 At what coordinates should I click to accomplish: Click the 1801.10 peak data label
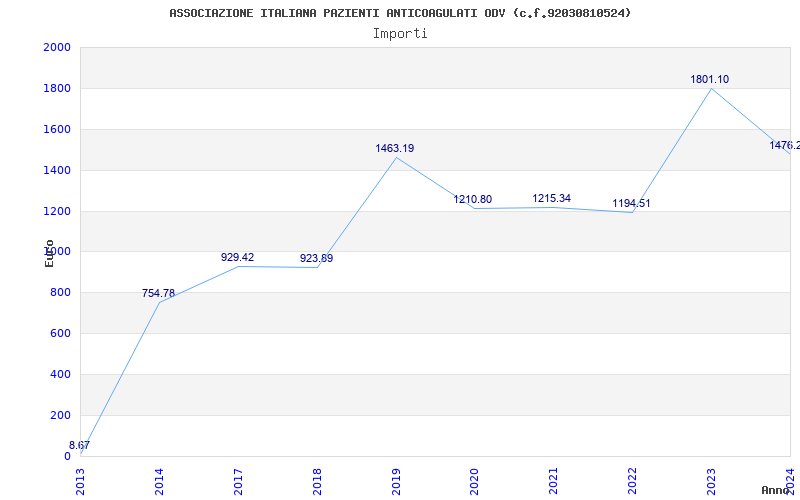tap(709, 80)
